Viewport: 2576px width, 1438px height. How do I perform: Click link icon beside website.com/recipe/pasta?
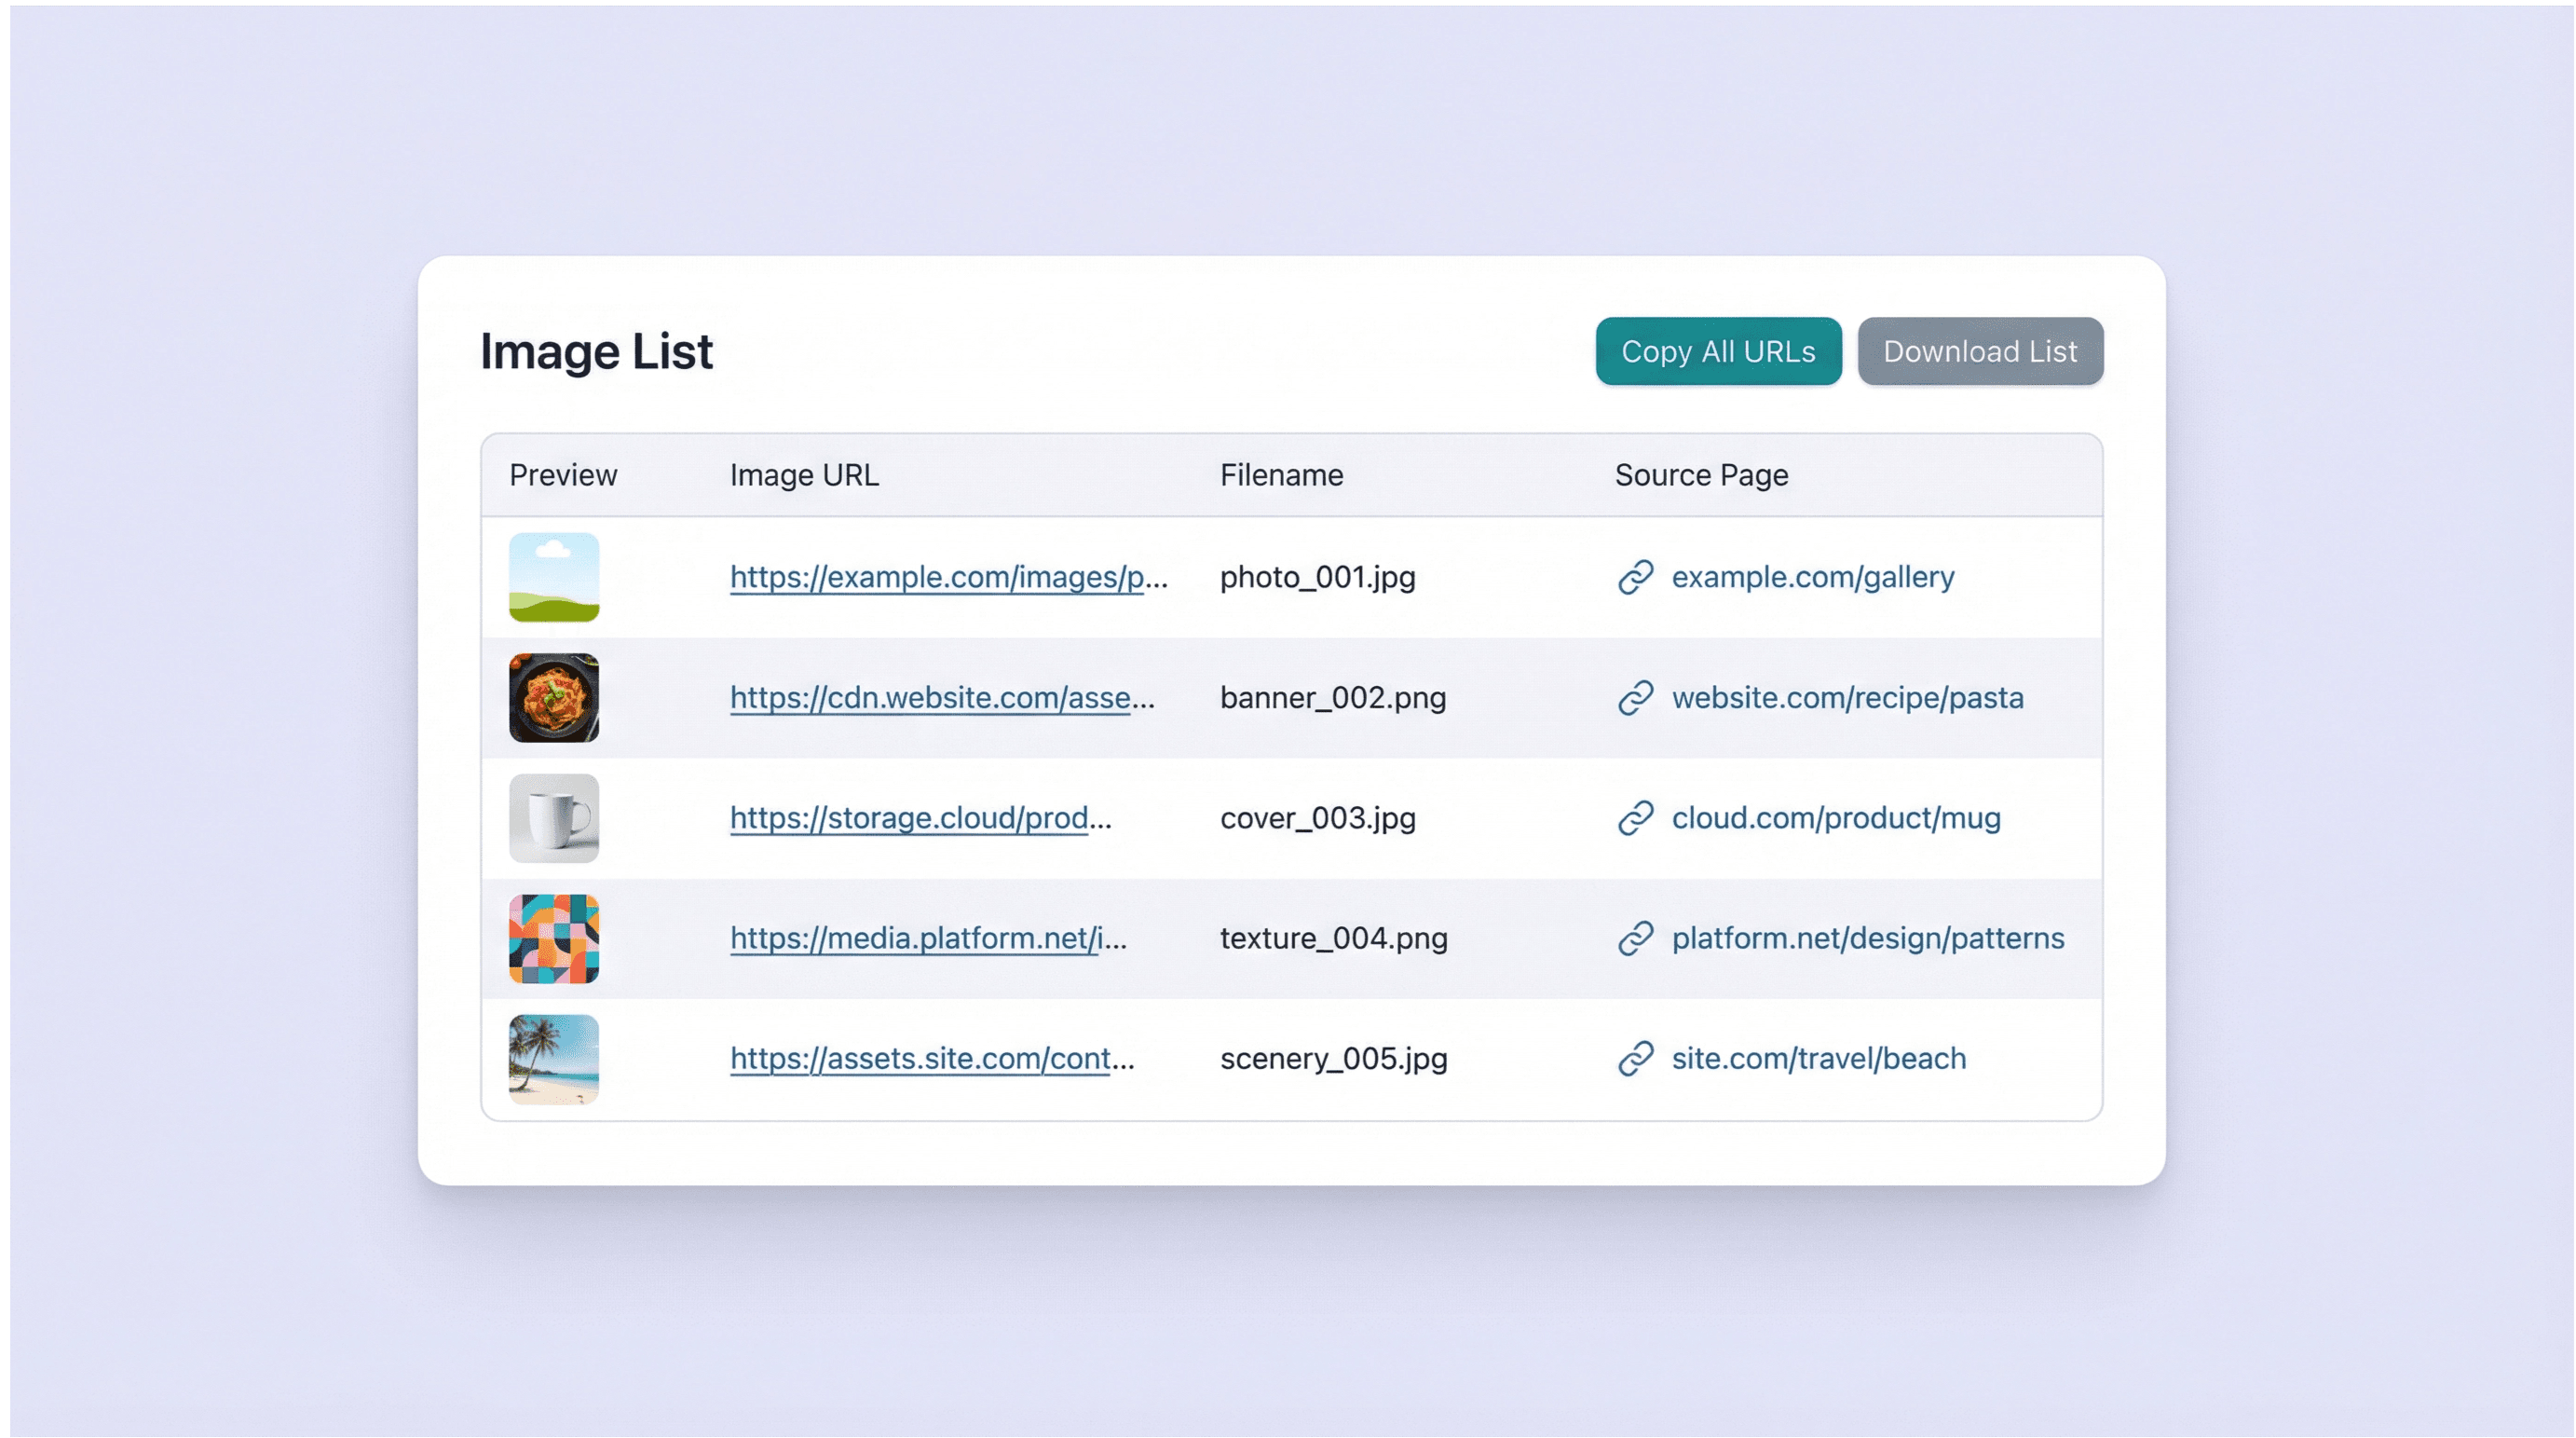[x=1635, y=697]
